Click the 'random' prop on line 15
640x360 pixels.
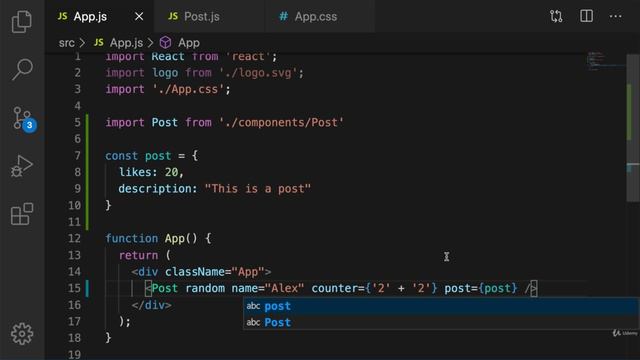click(205, 288)
